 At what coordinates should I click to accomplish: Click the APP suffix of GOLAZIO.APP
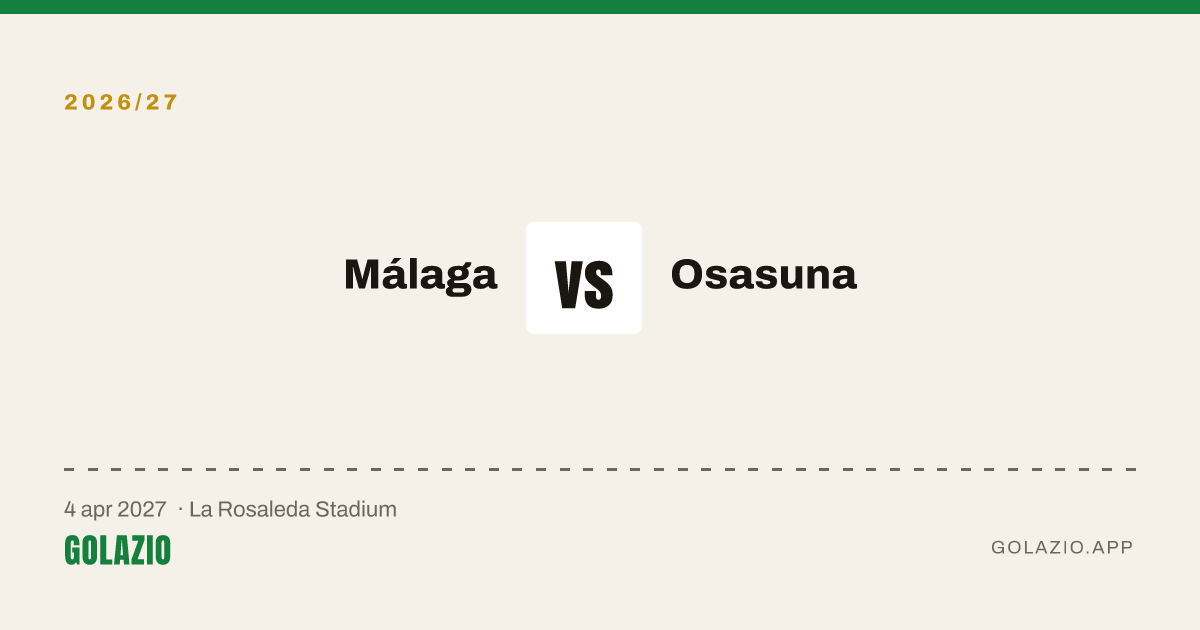pyautogui.click(x=1113, y=547)
